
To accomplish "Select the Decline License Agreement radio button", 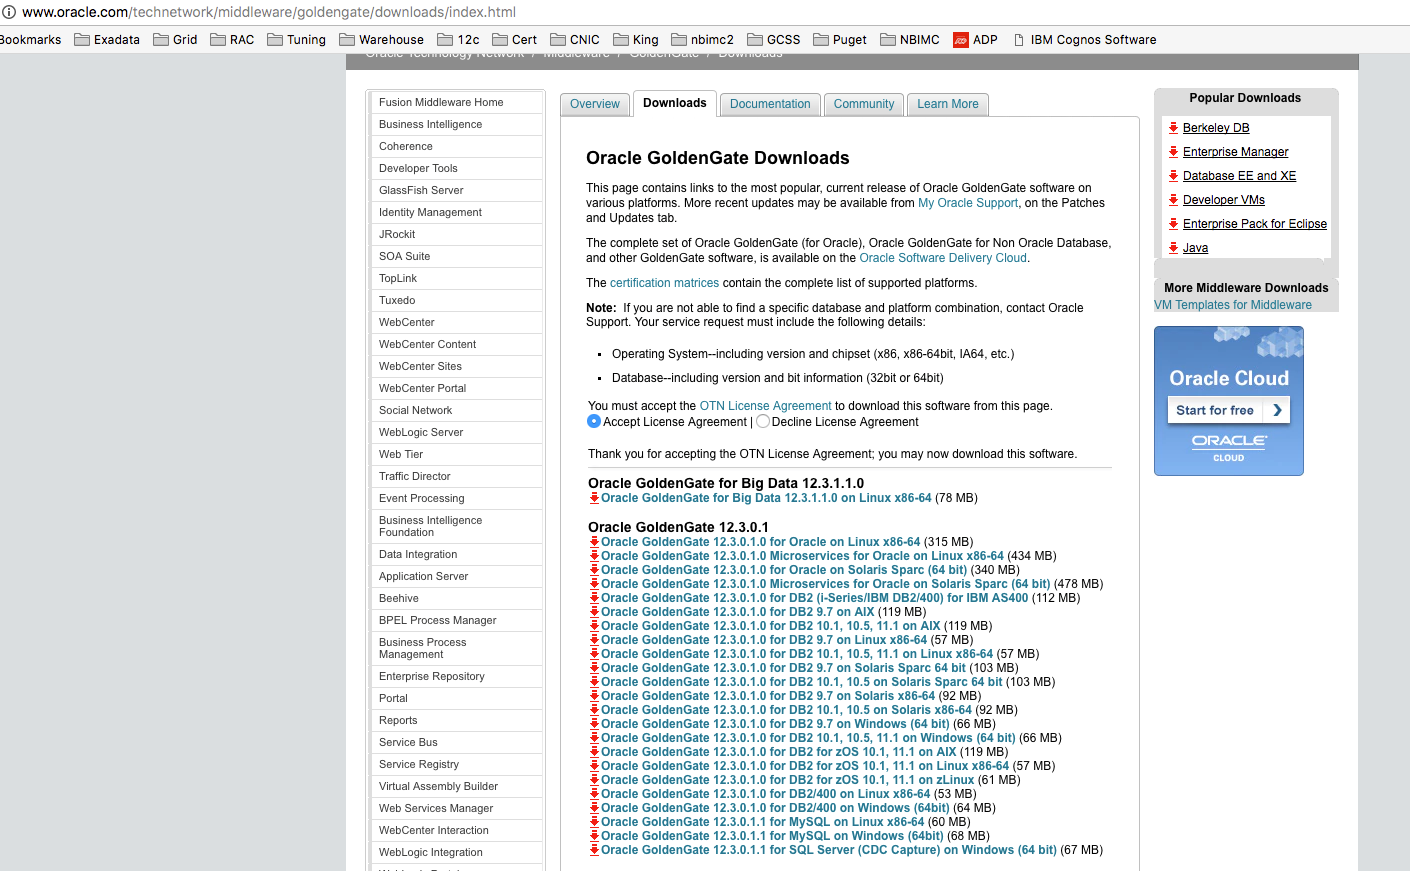I will (762, 421).
